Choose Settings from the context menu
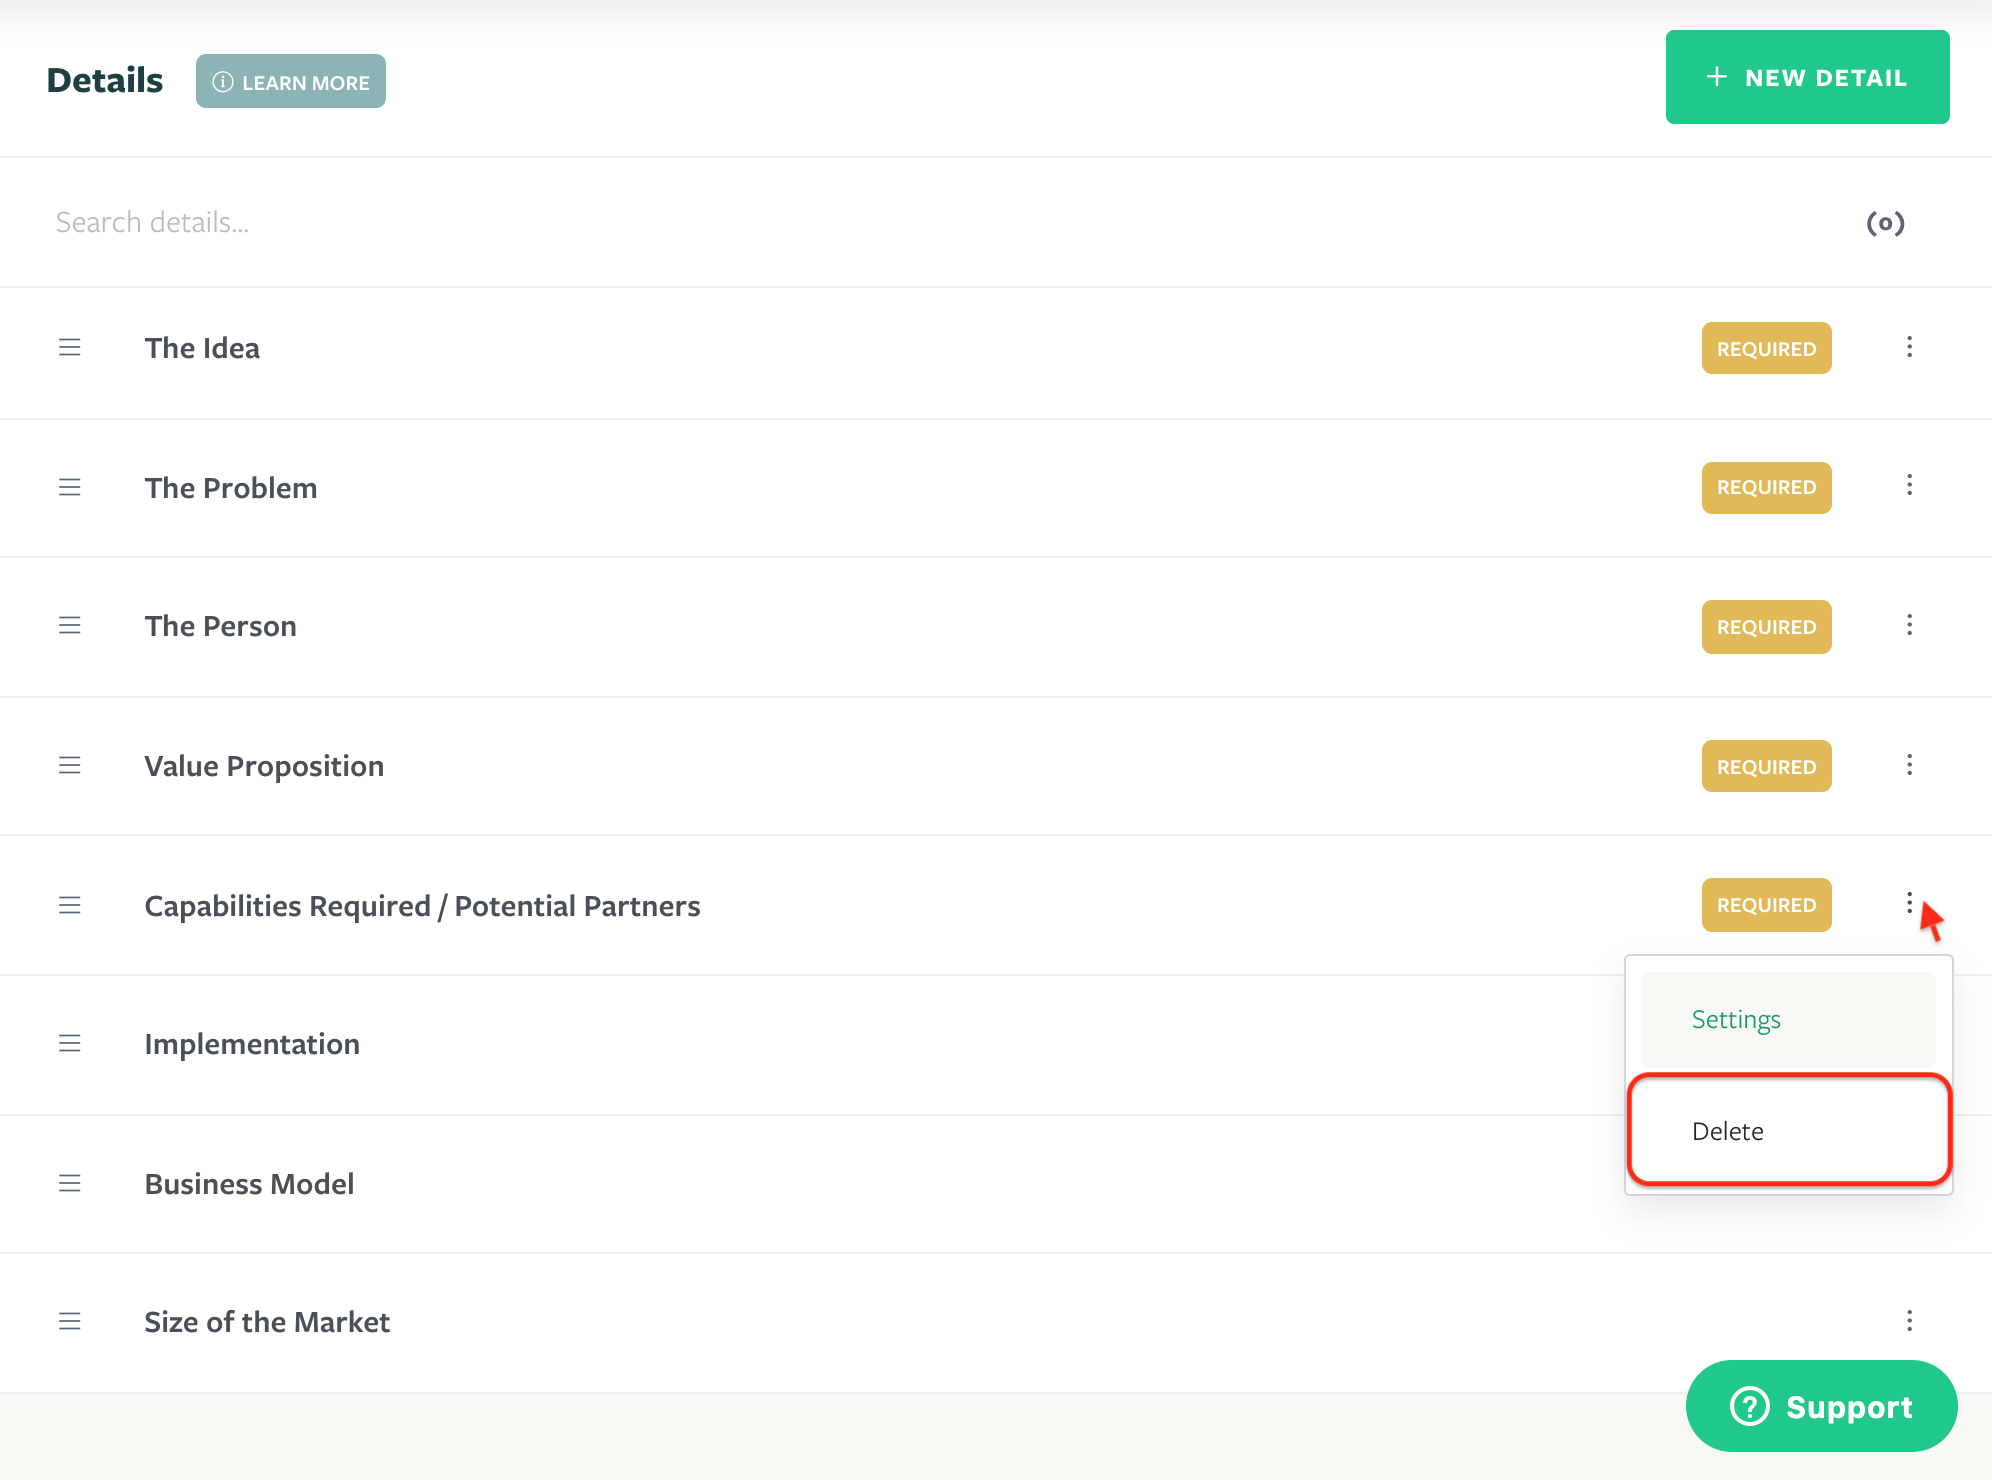The width and height of the screenshot is (1992, 1480). (x=1788, y=1020)
